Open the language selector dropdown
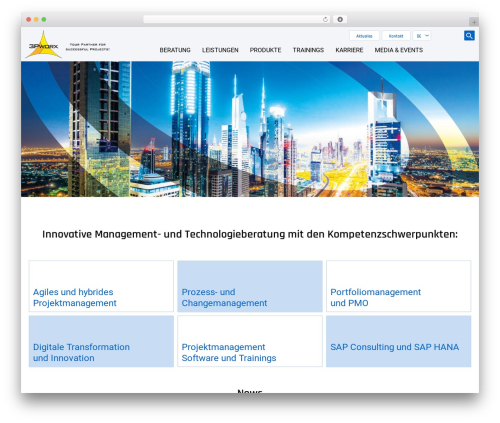 422,36
